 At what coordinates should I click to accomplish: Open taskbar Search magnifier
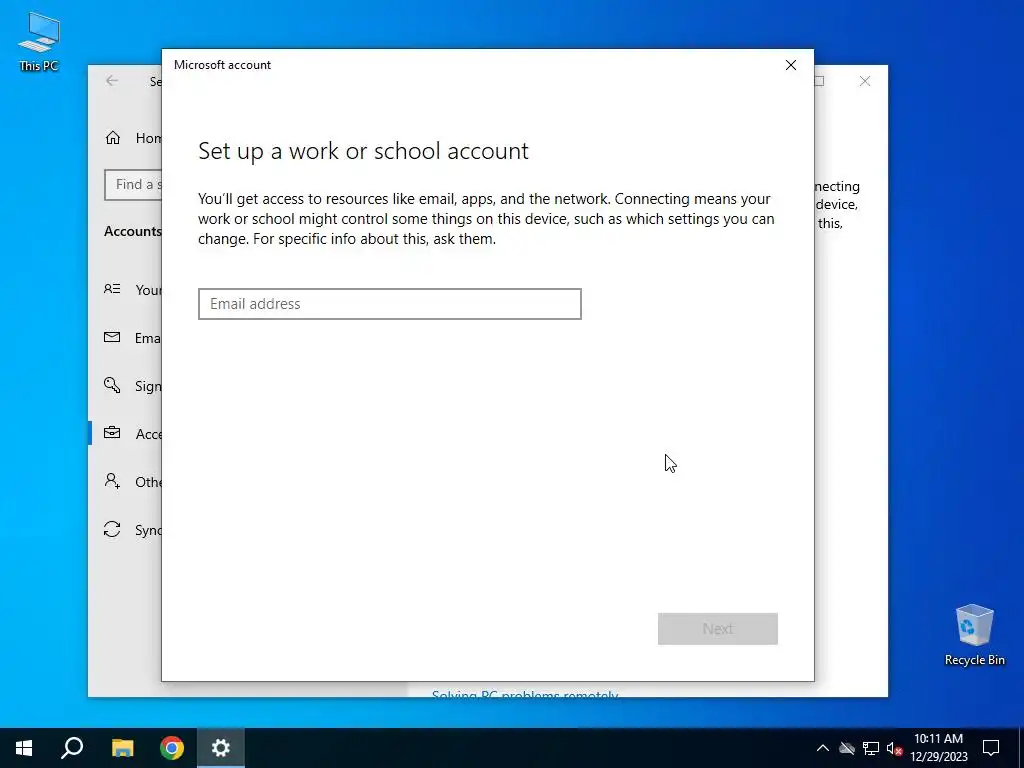pyautogui.click(x=72, y=748)
